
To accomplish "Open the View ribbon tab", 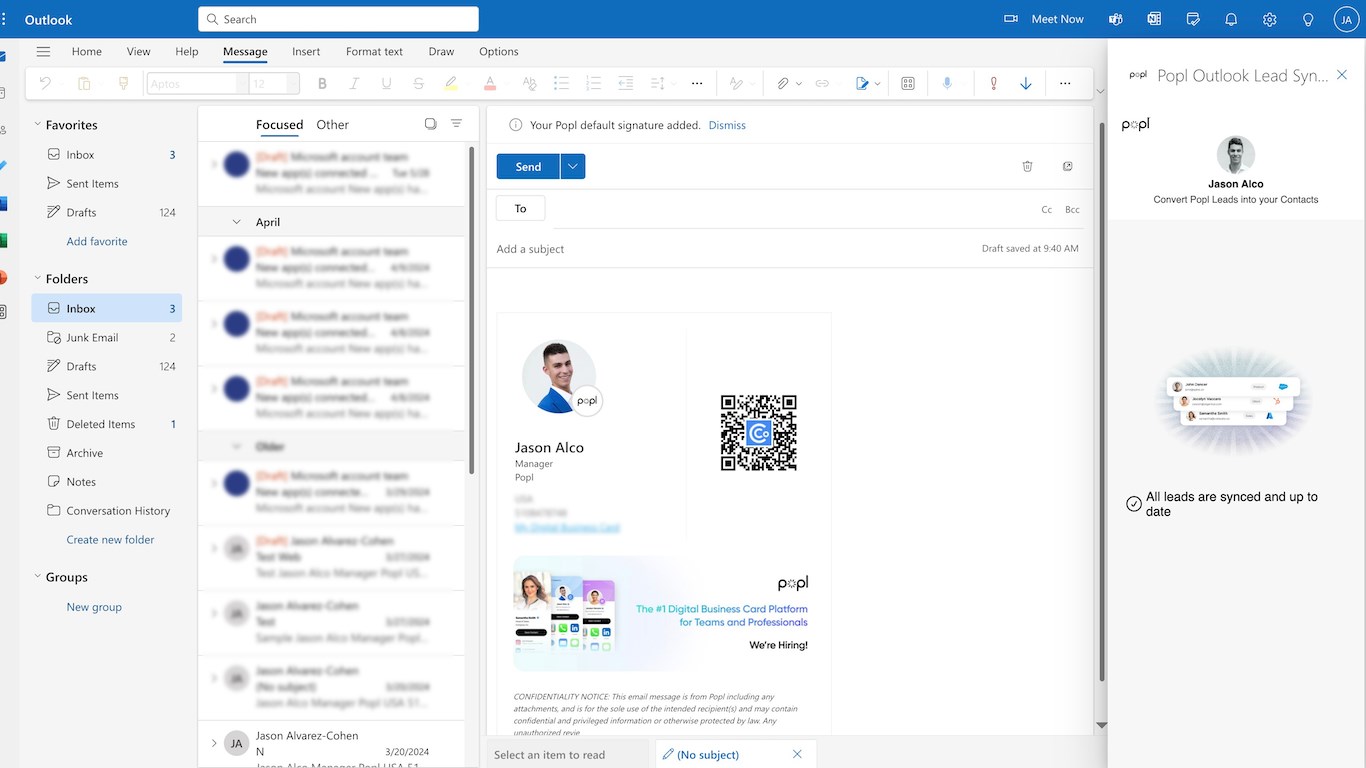I will (139, 52).
